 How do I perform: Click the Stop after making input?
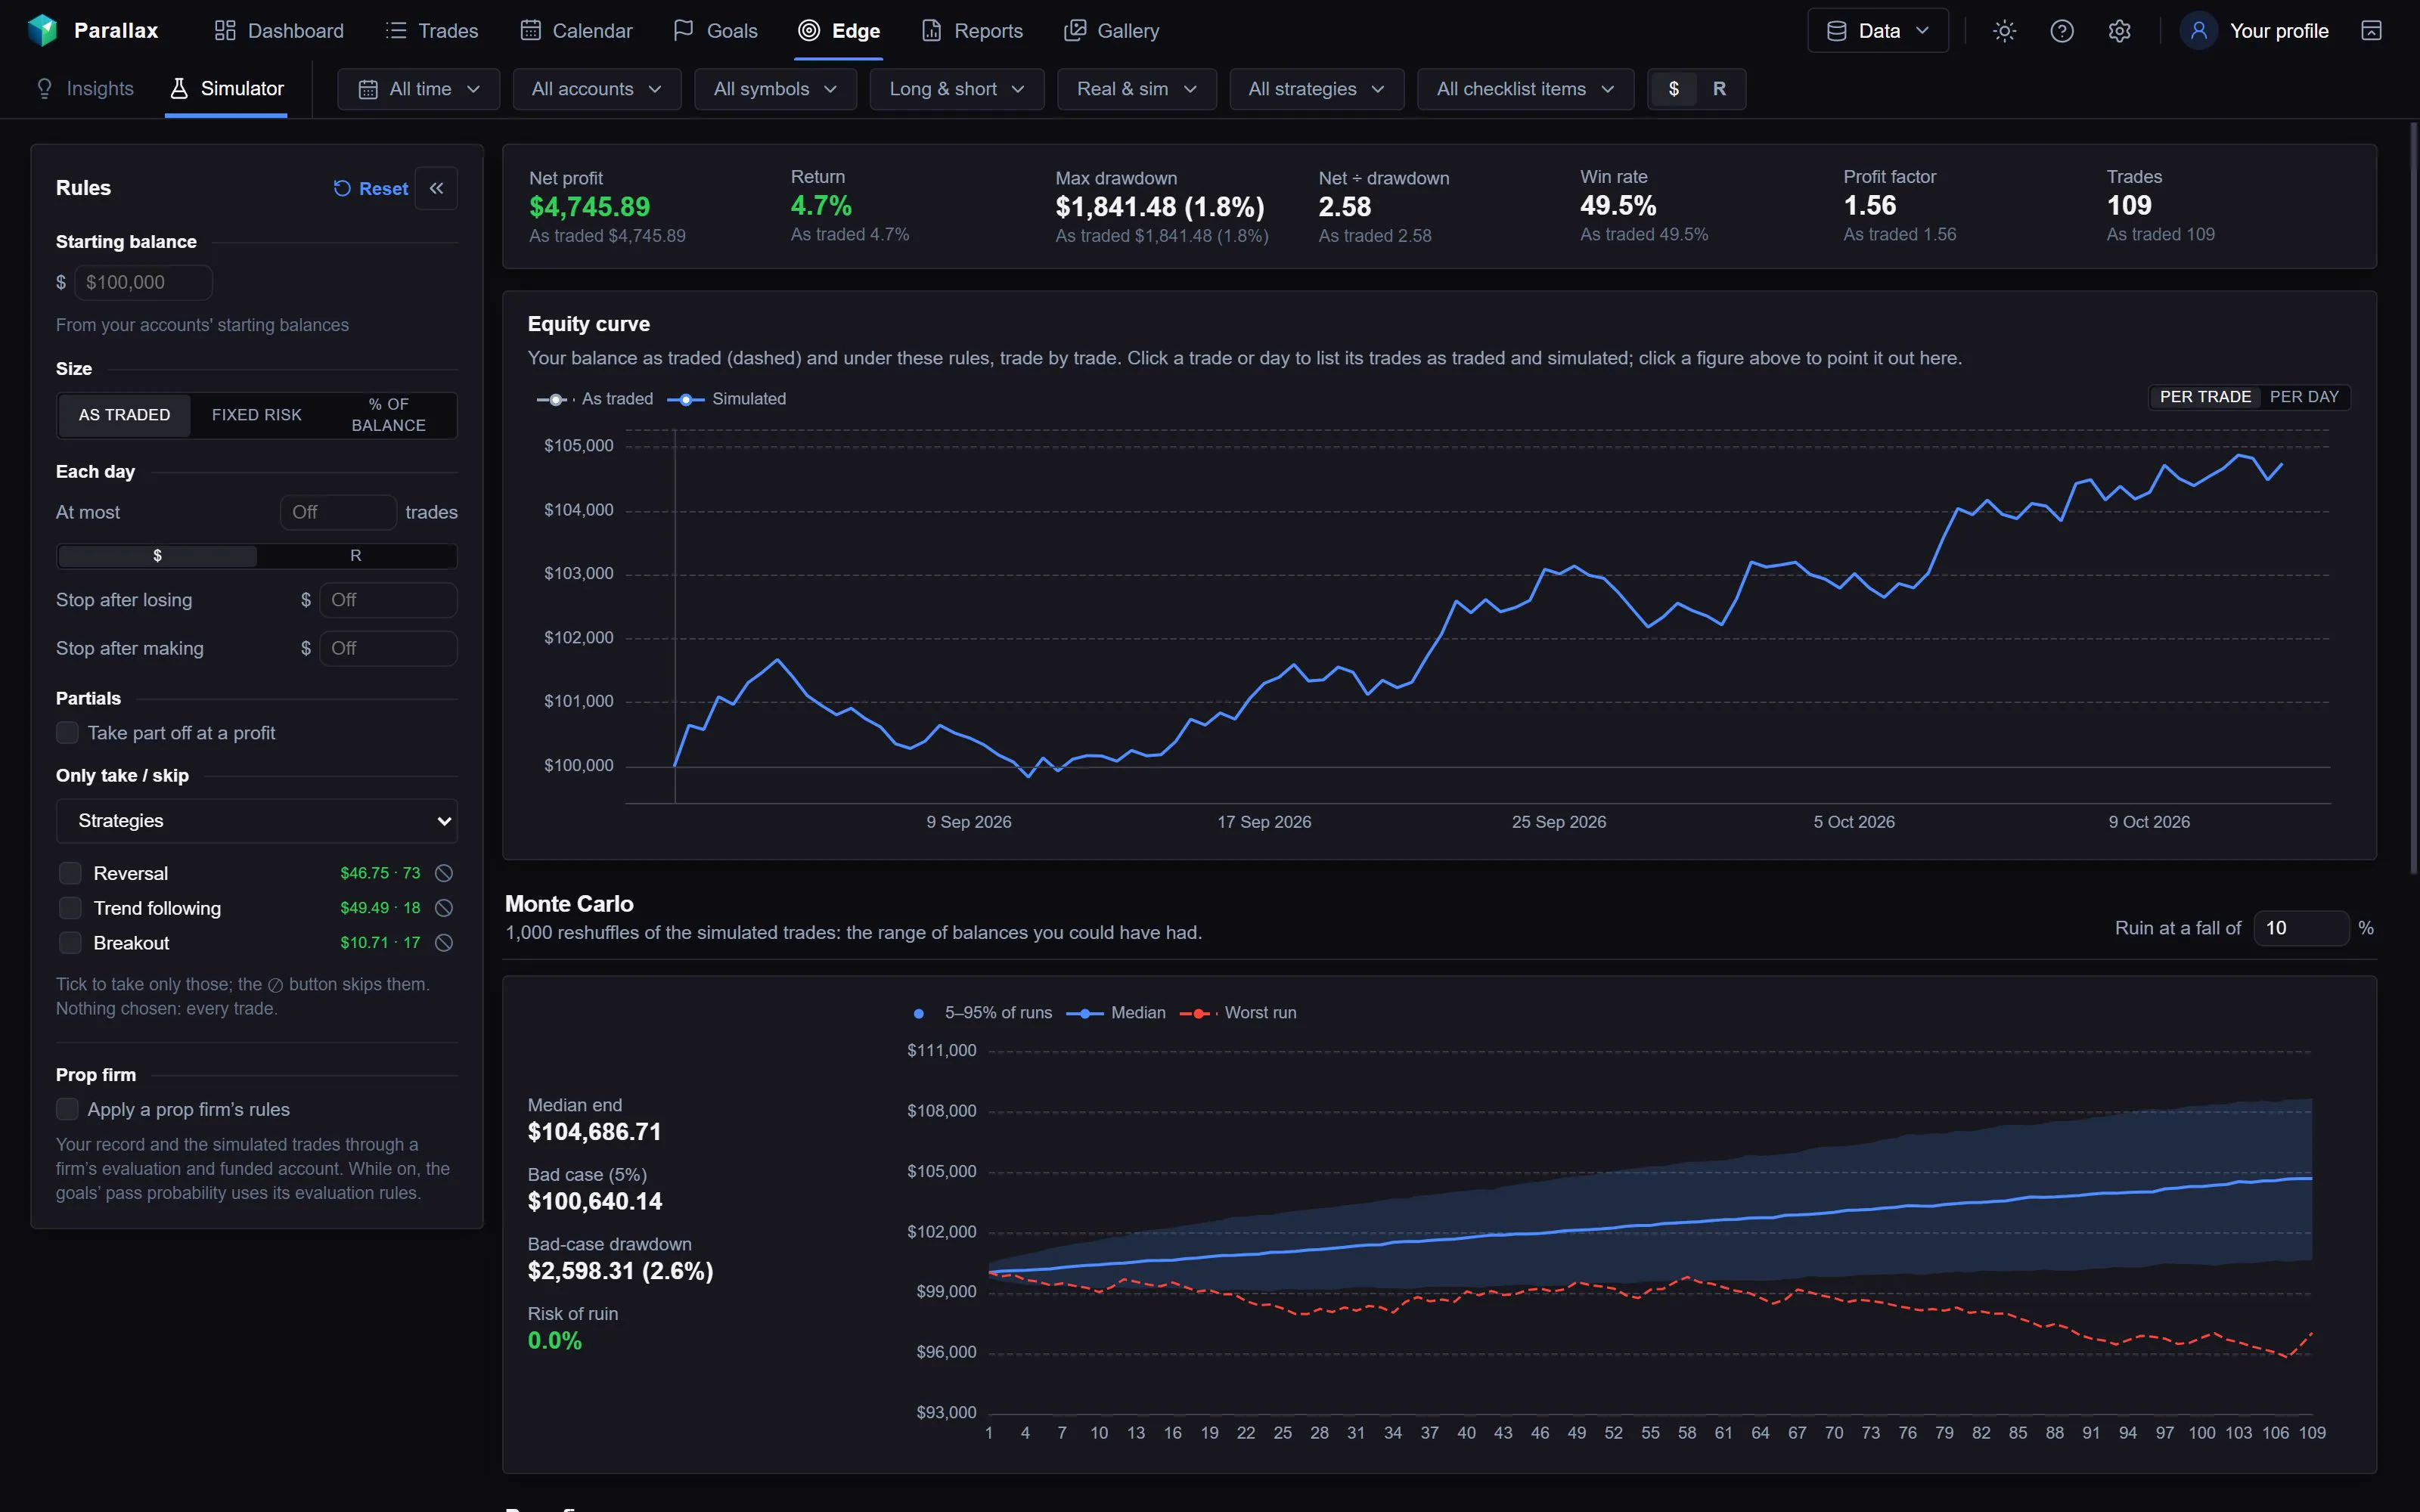(x=388, y=648)
